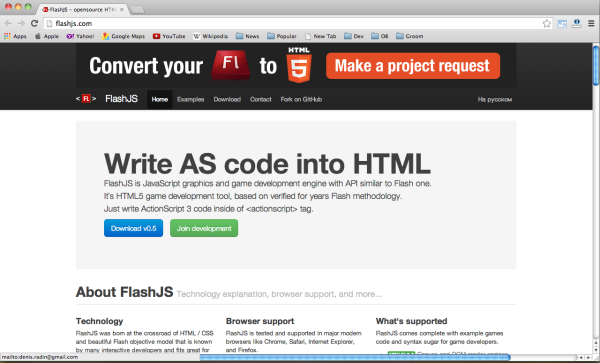Viewport: 600px width, 363px height.
Task: Click the browser forward arrow
Action: pyautogui.click(x=21, y=23)
